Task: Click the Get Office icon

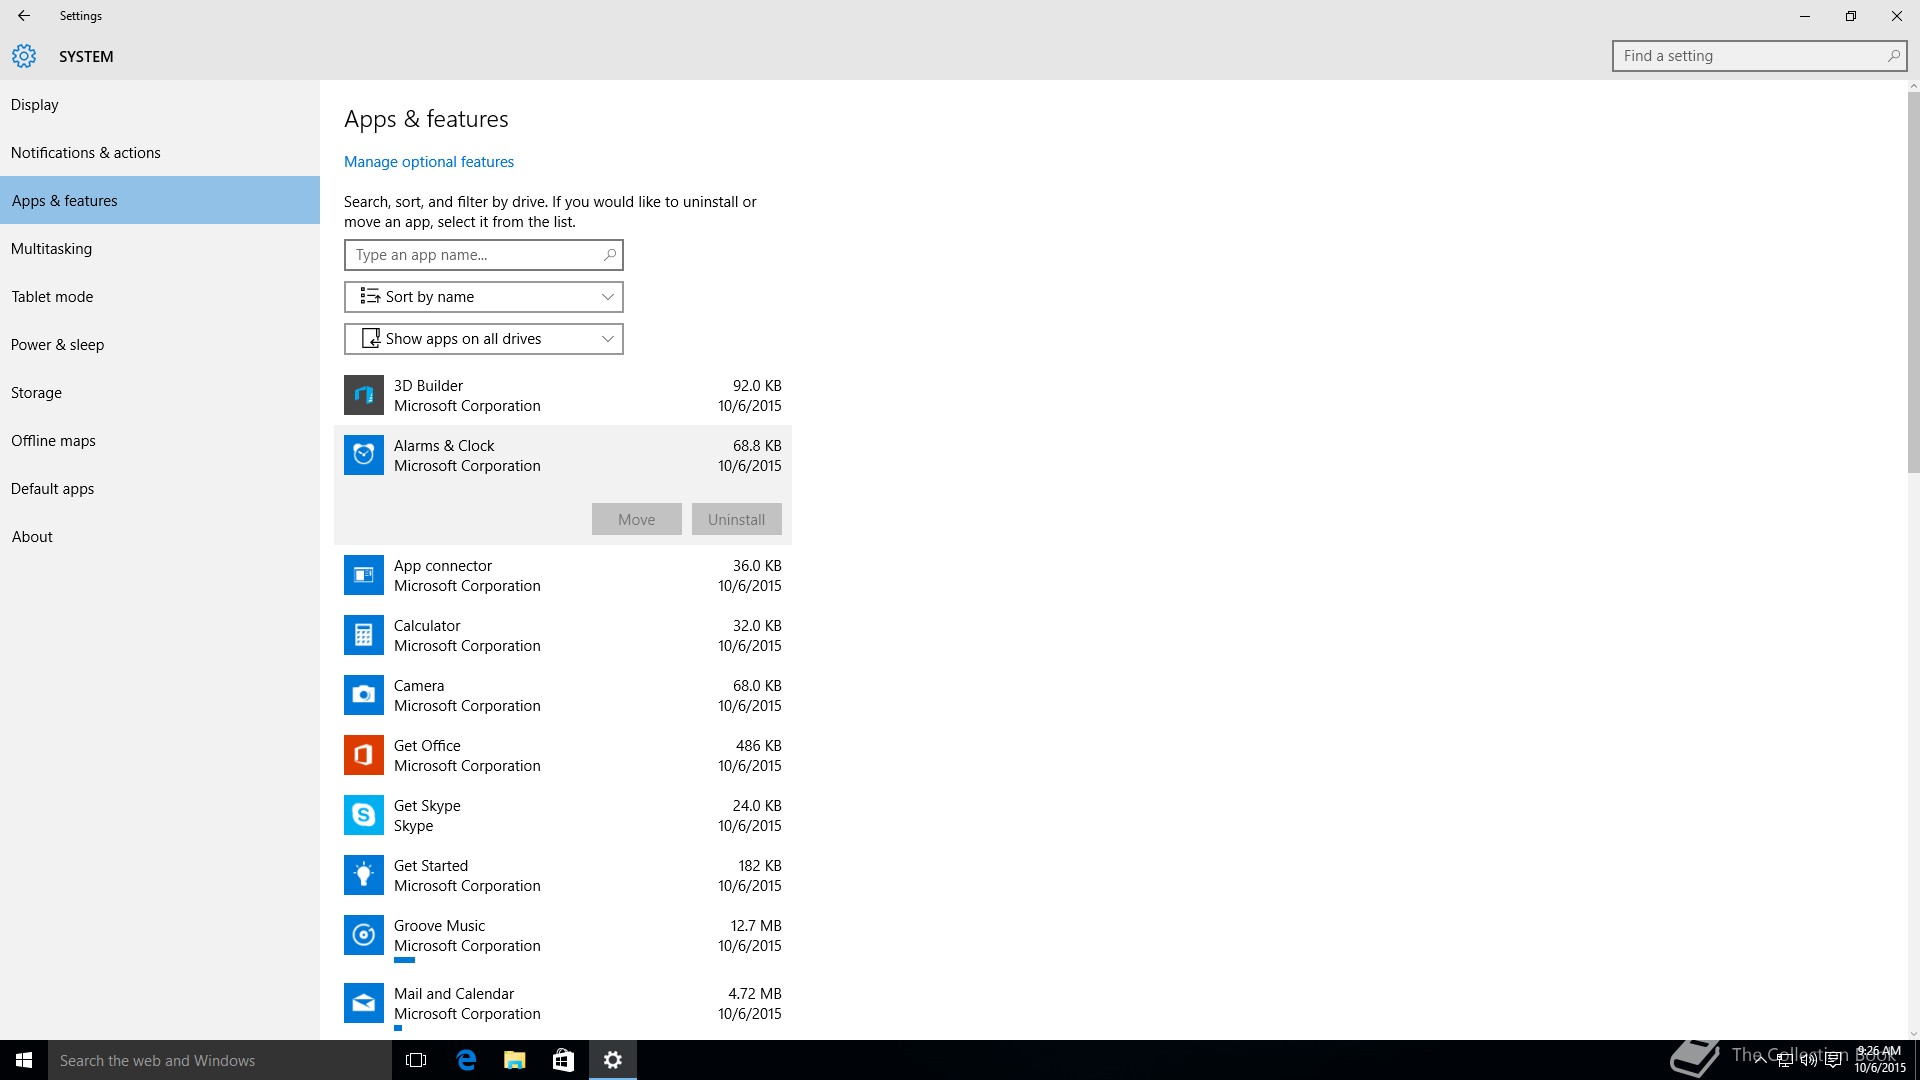Action: [364, 755]
